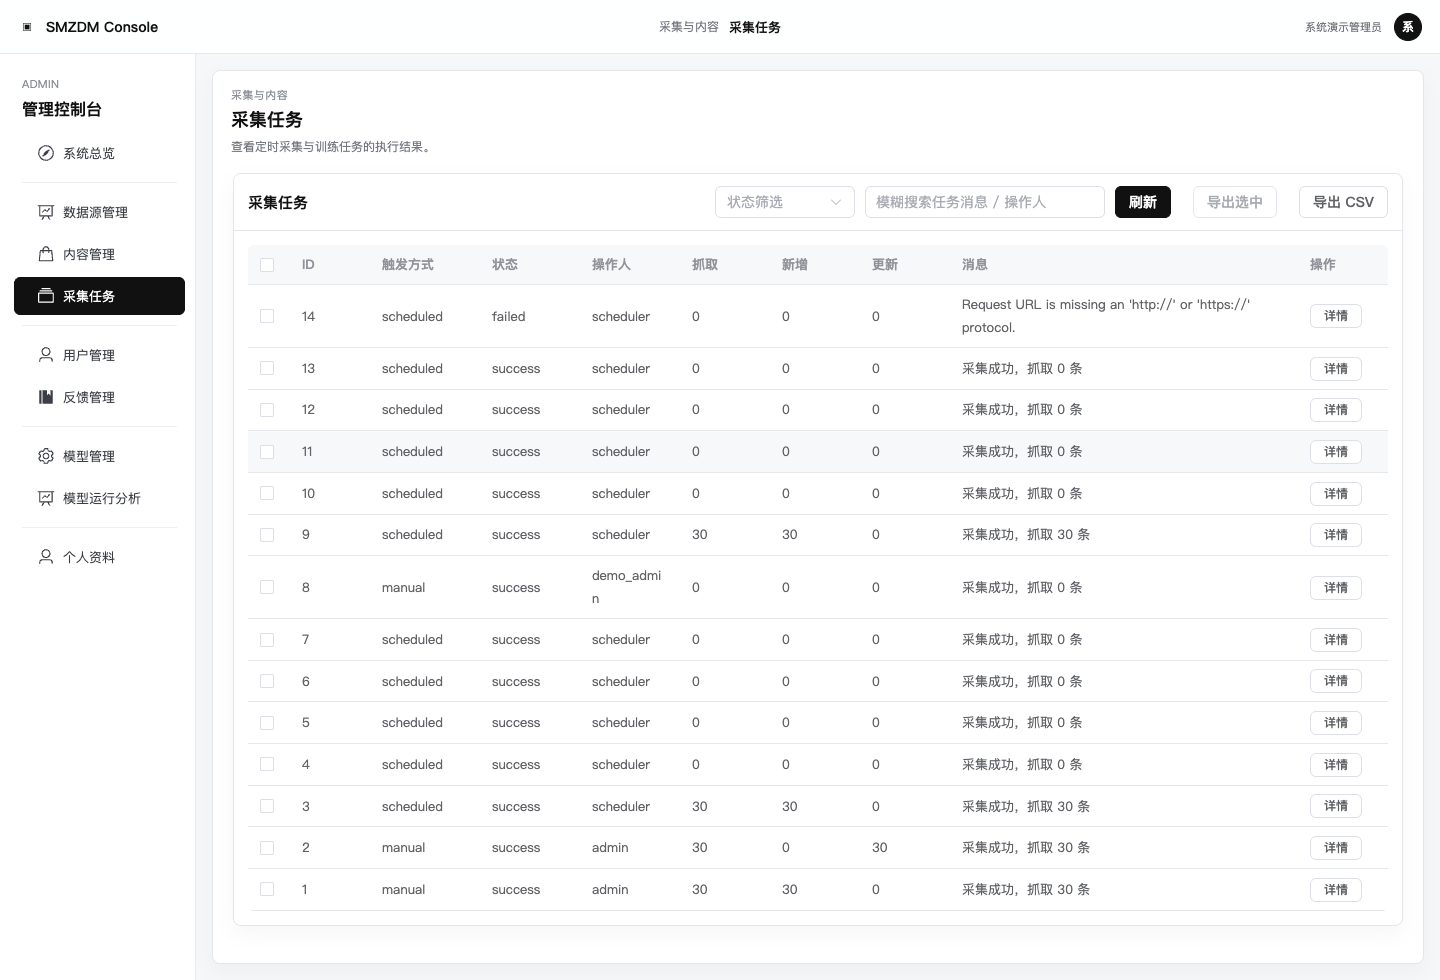Click the 导出 CSV button

1343,202
